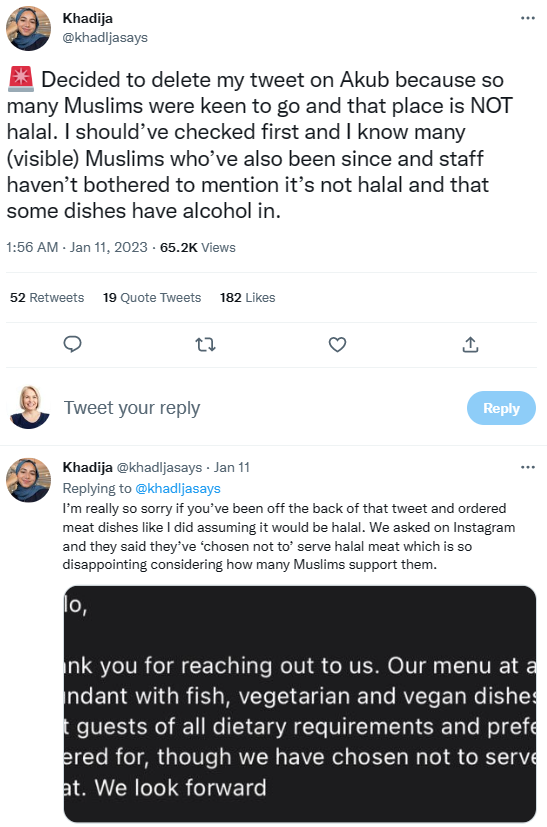
Task: View the 52 Retweets list
Action: 47,297
